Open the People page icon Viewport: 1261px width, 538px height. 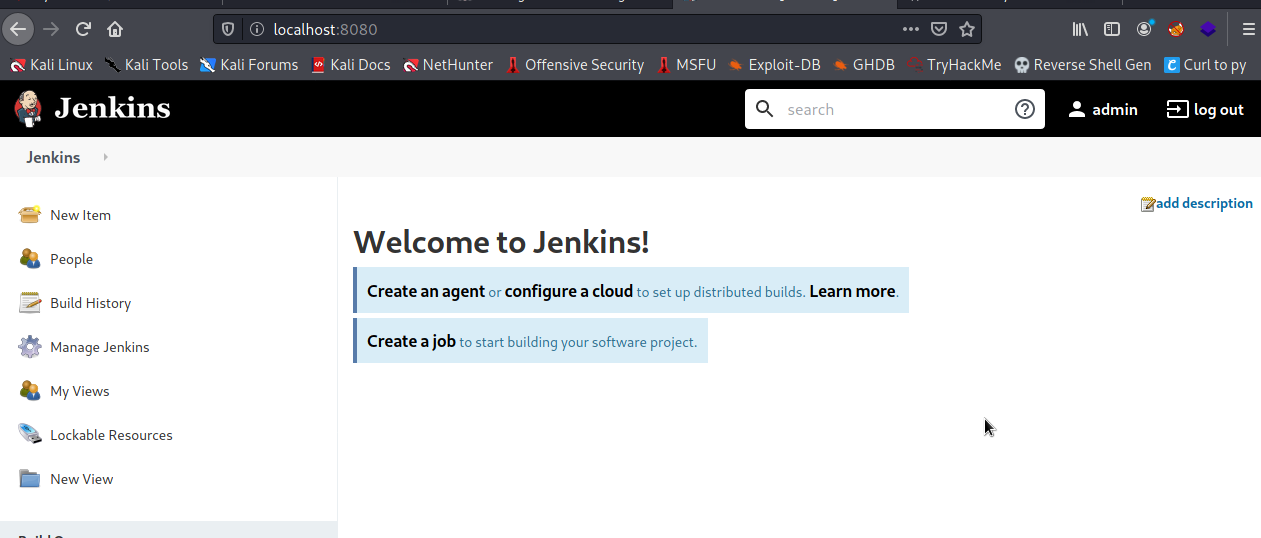30,259
